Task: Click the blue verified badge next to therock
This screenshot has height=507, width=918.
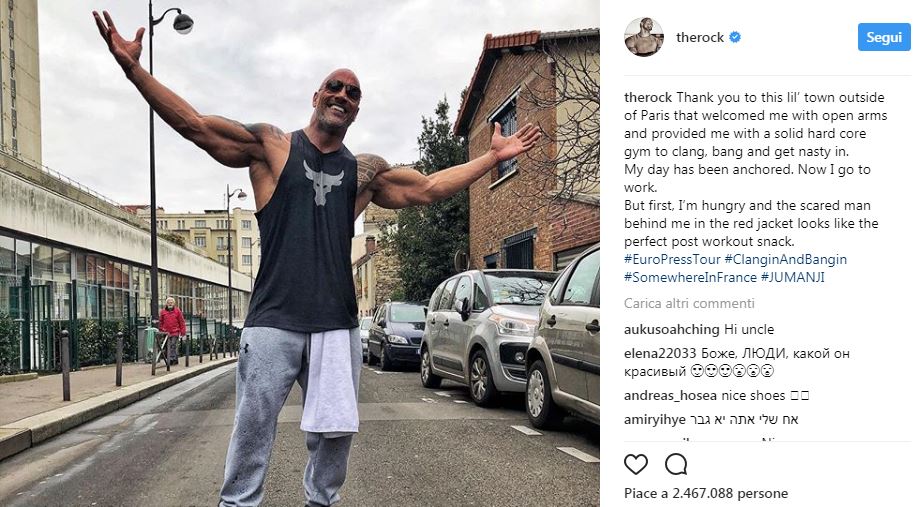Action: 735,37
